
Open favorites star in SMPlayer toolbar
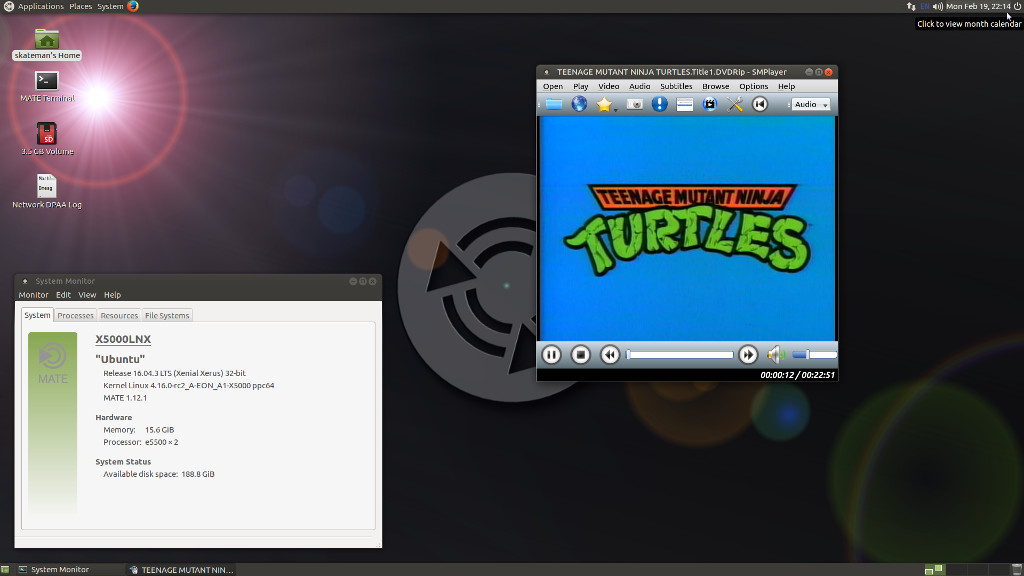point(603,104)
